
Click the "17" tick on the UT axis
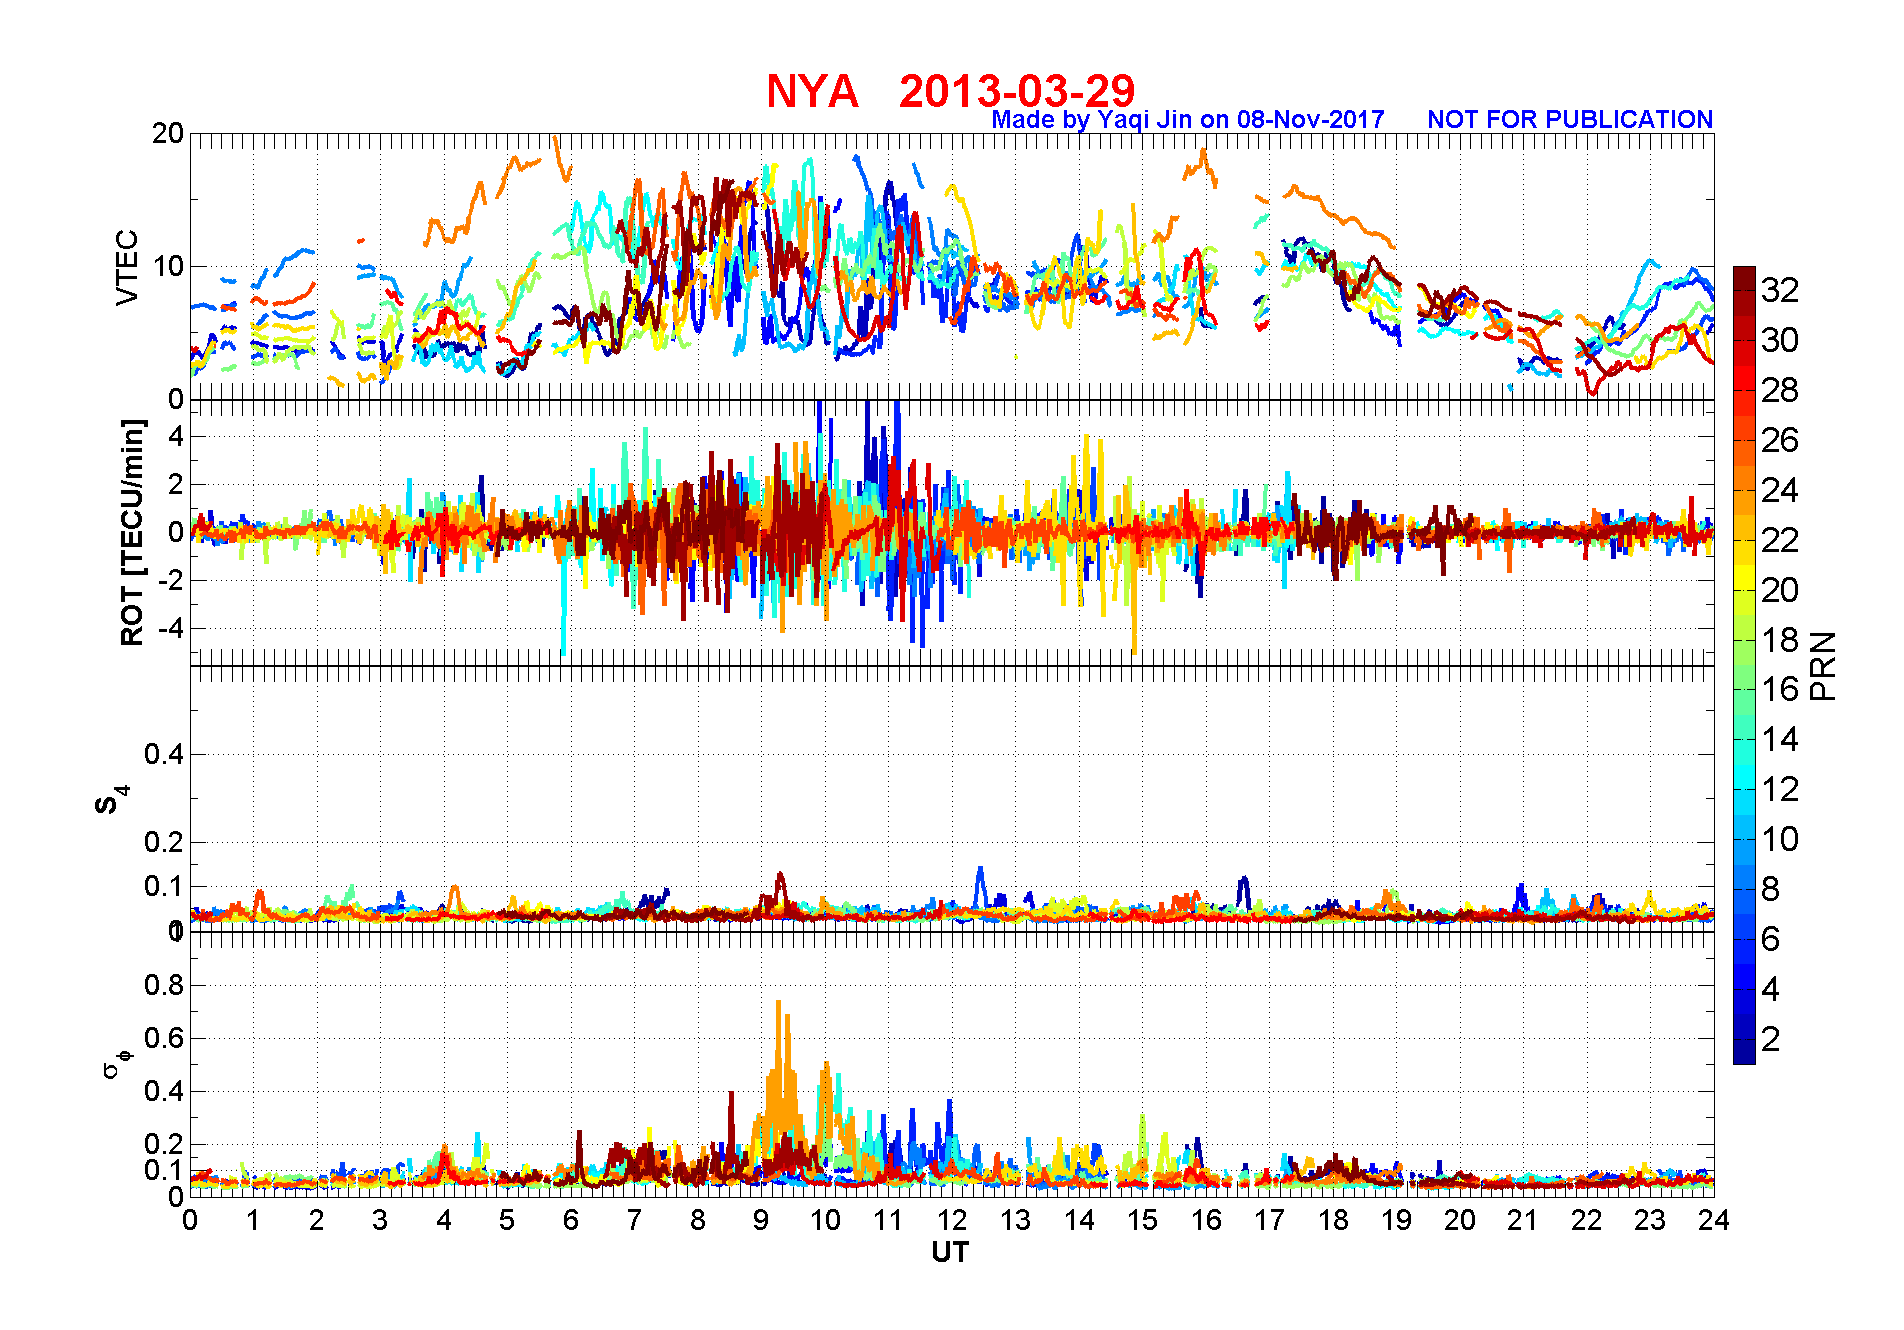coord(1269,1220)
